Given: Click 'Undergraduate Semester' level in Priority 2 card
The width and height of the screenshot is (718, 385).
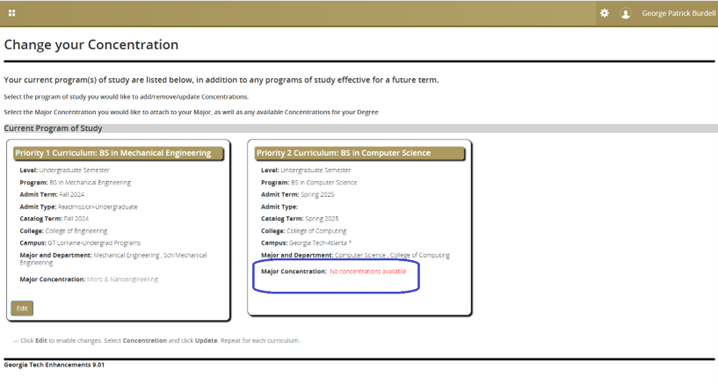Looking at the screenshot, I should coord(315,170).
